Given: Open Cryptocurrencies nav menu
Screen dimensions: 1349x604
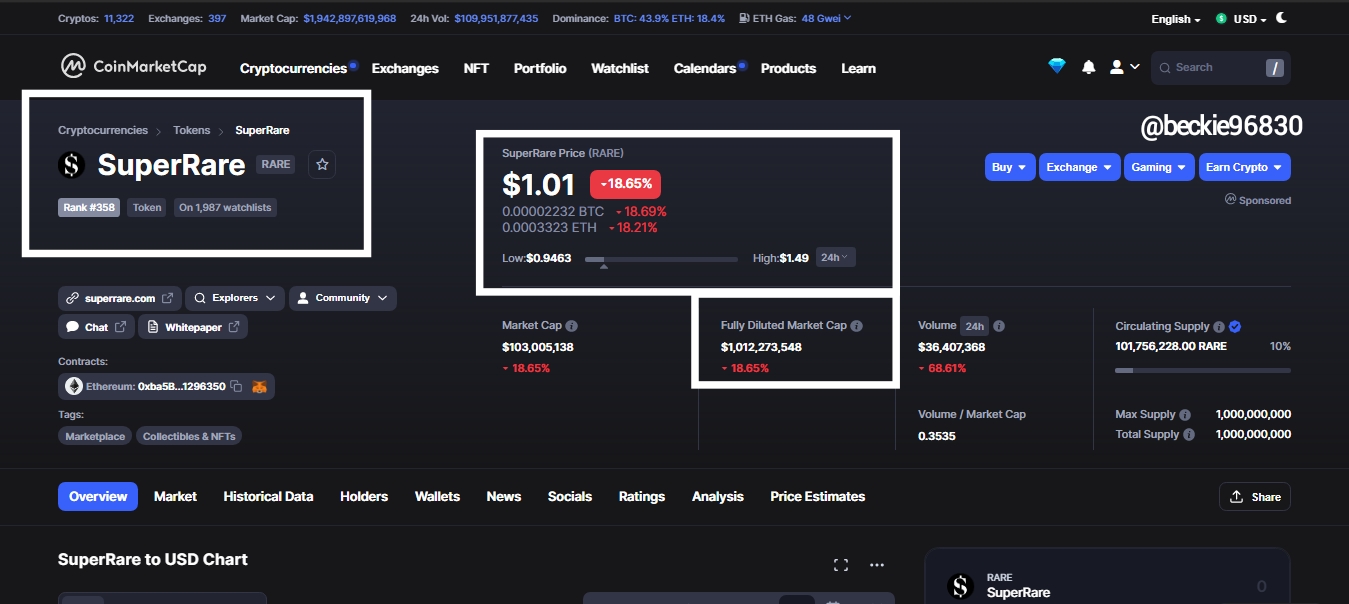Looking at the screenshot, I should [294, 68].
